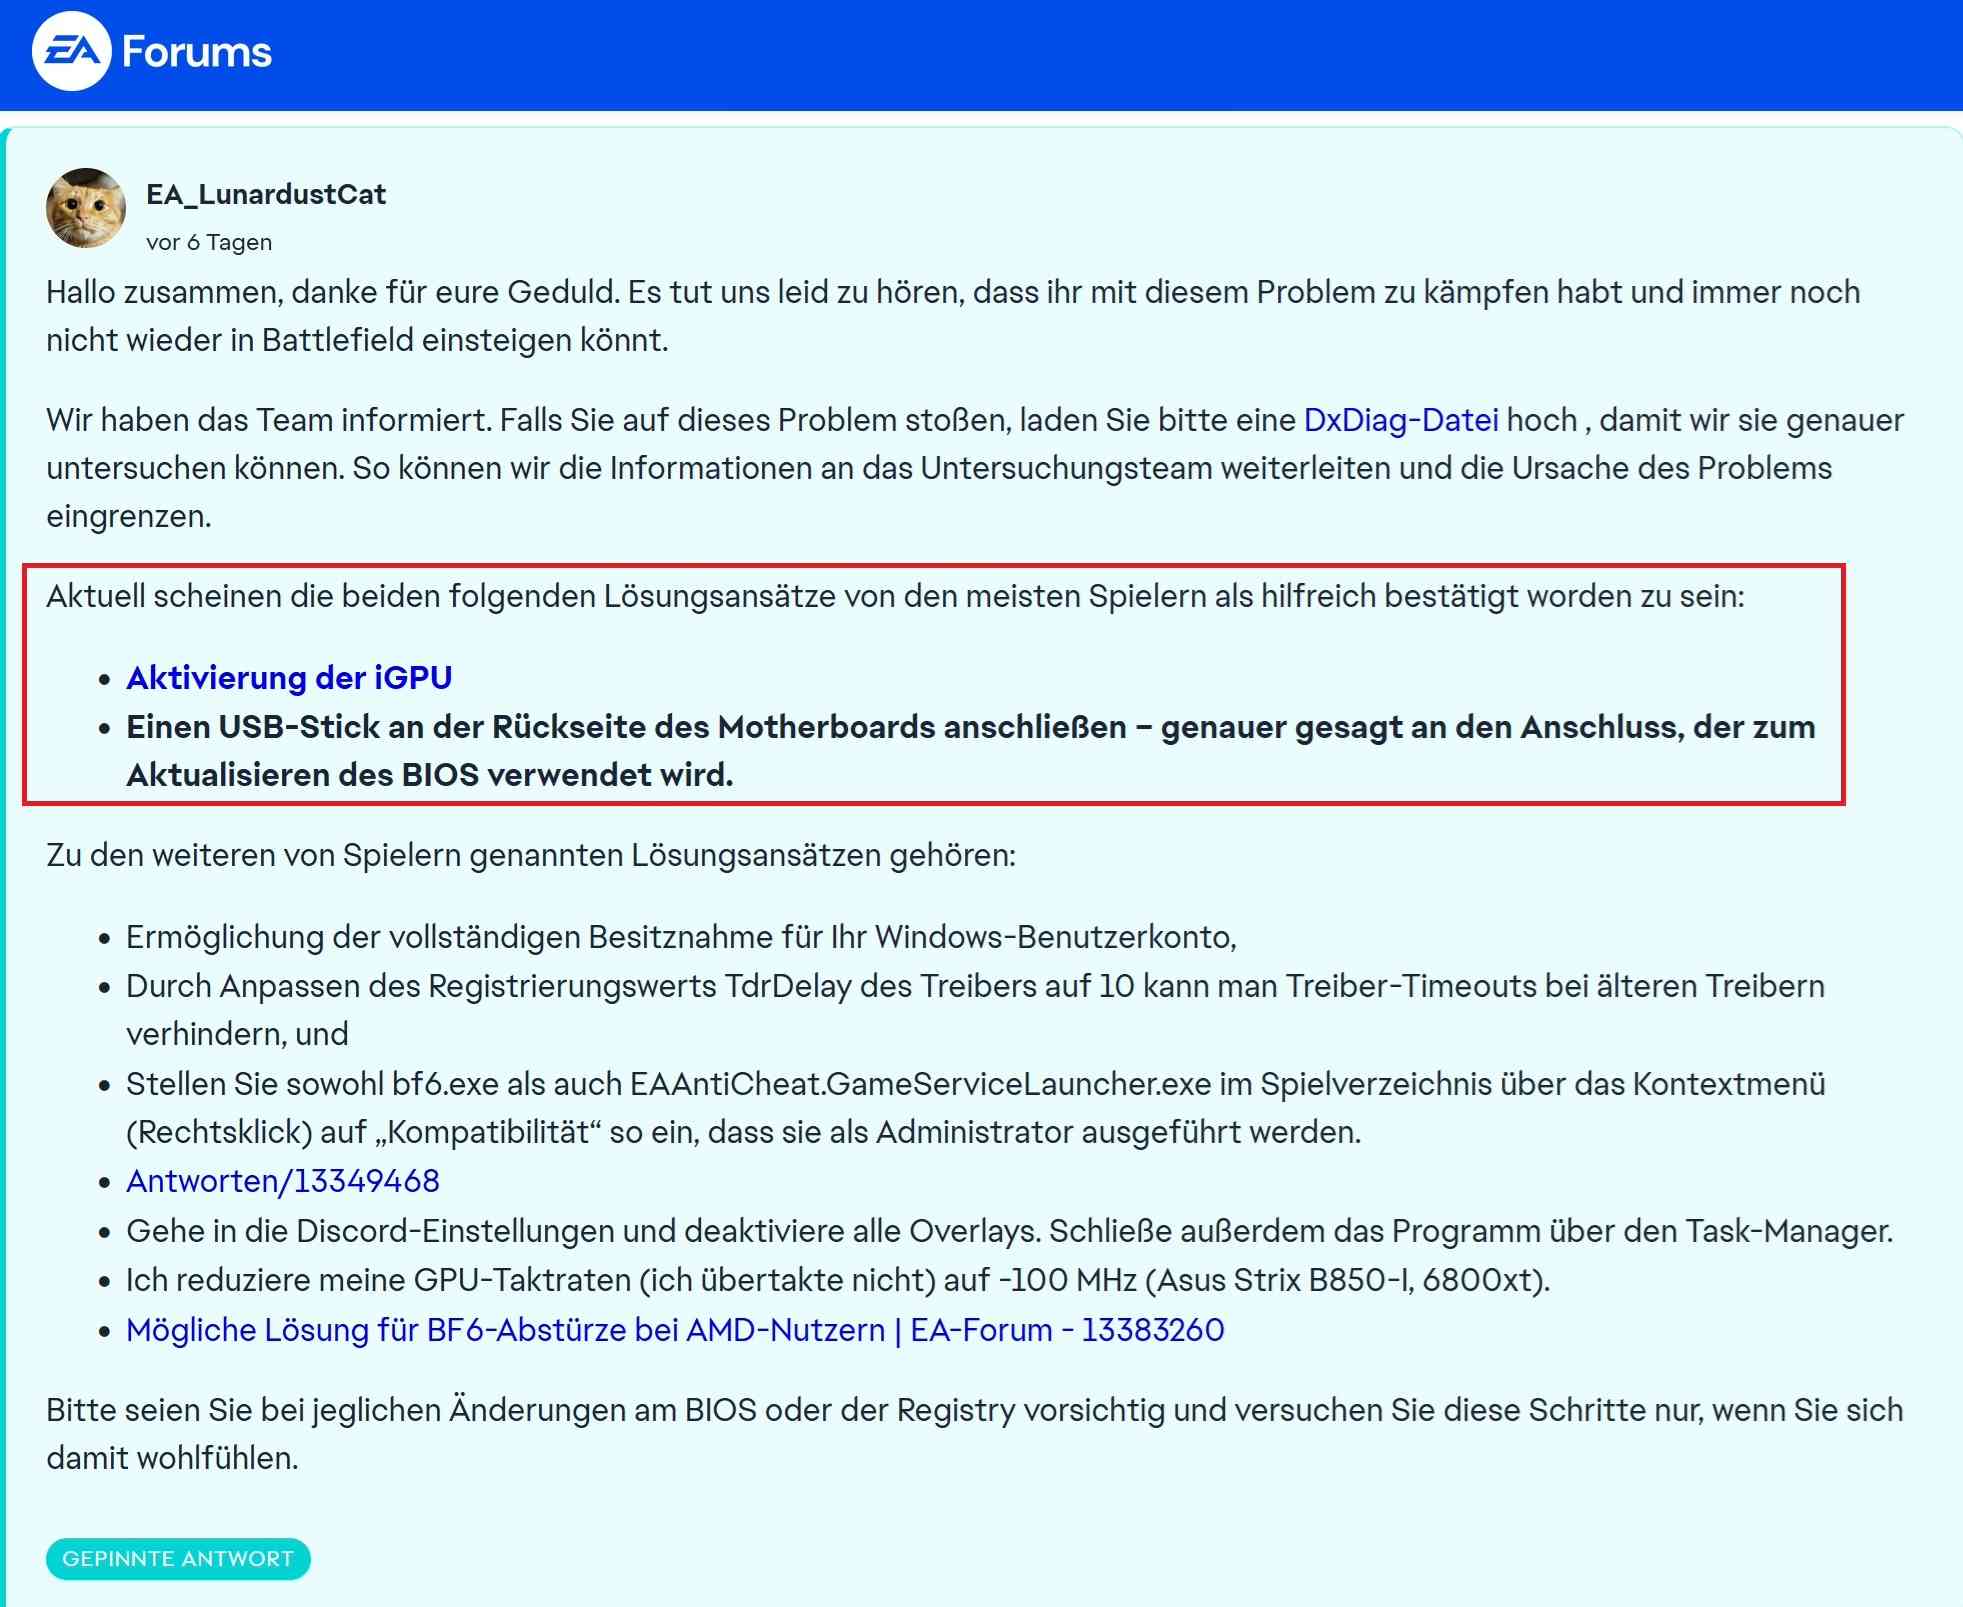
Task: Click the bf6.exe administrator tip bullet
Action: (976, 1108)
